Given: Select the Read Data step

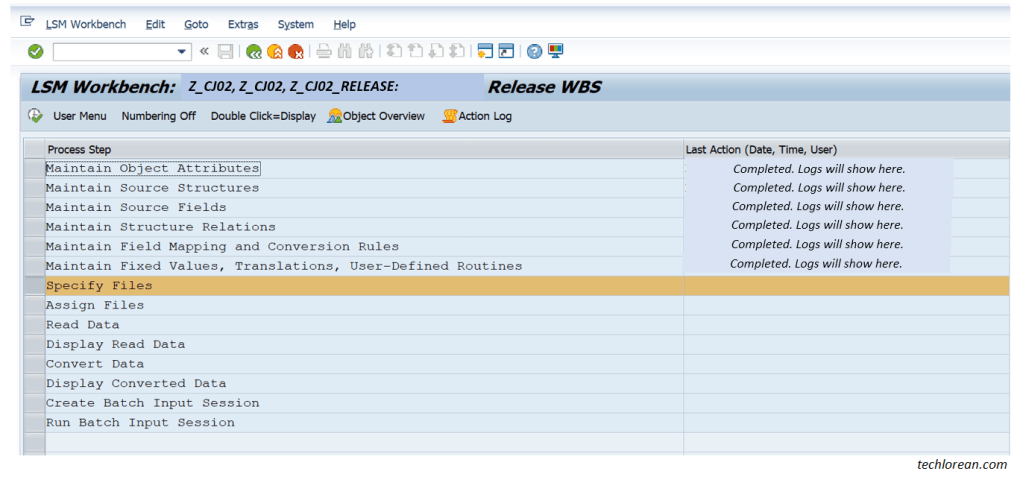Looking at the screenshot, I should tap(82, 325).
